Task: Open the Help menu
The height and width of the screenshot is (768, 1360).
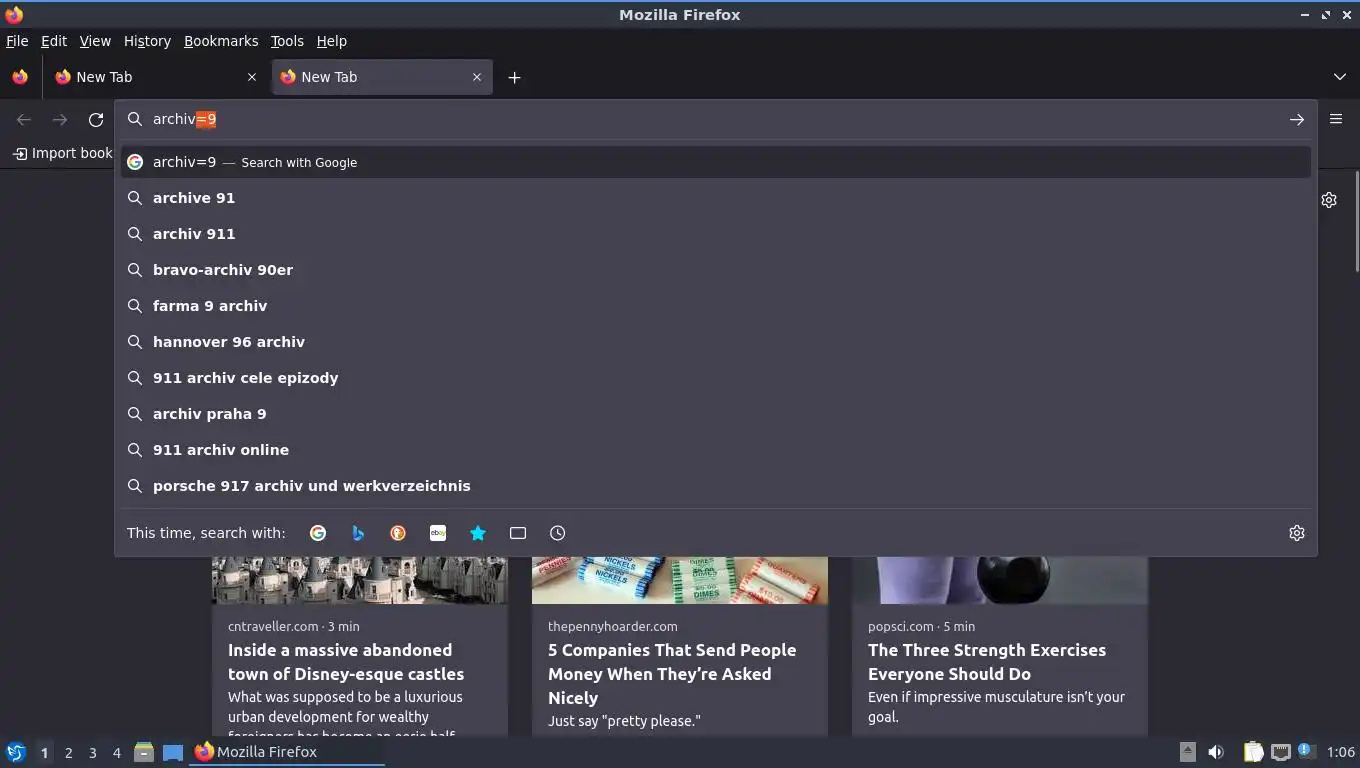Action: (x=332, y=41)
